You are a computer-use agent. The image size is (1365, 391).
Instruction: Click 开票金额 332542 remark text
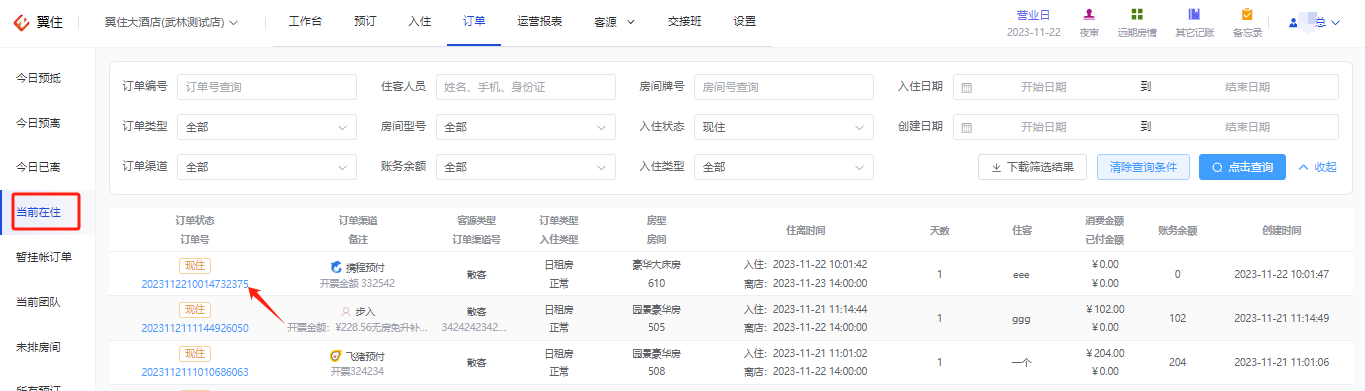click(x=357, y=283)
